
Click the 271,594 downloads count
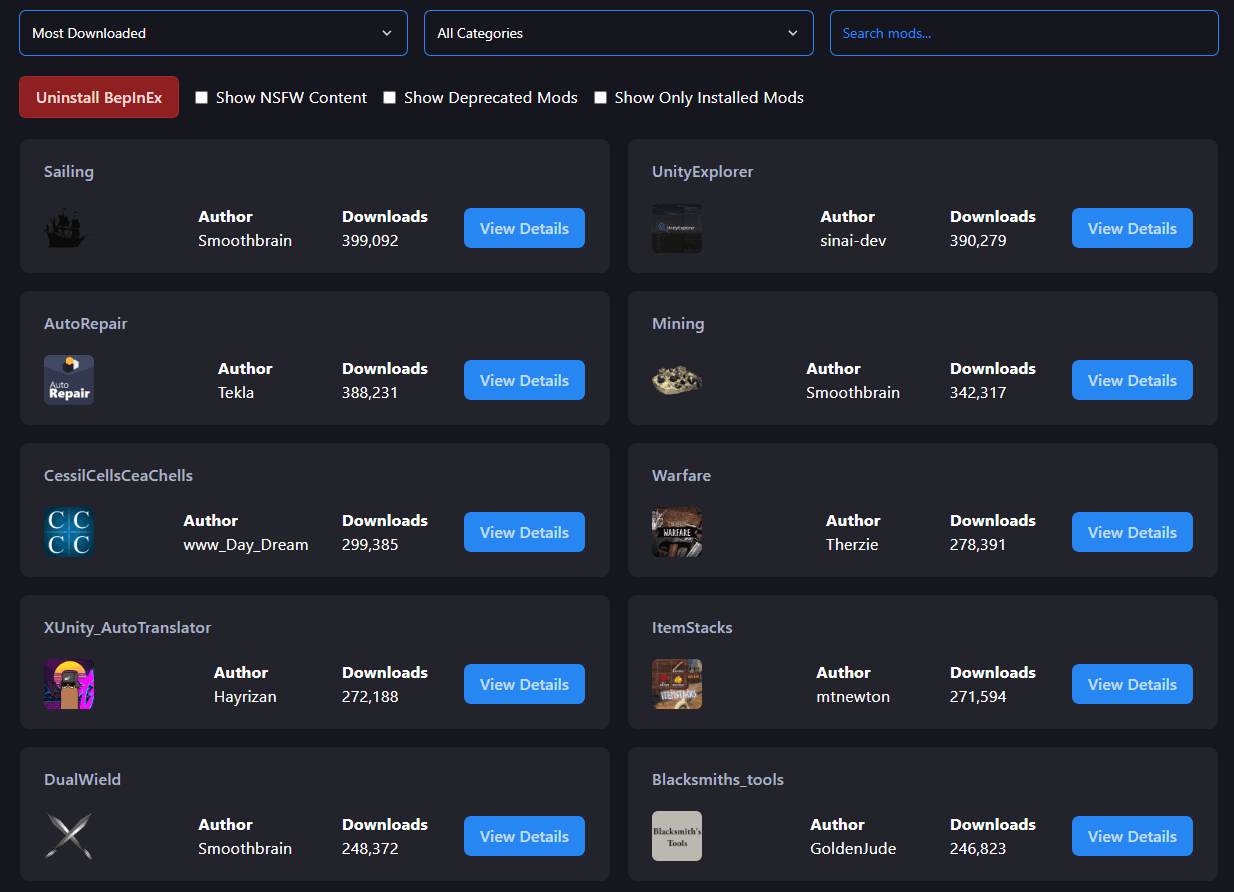pos(978,697)
